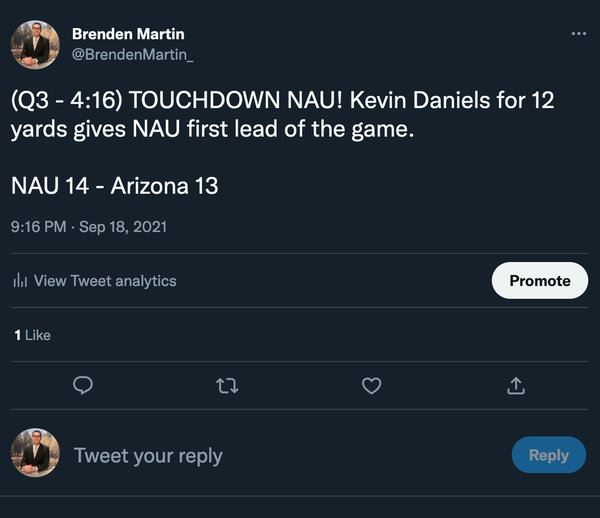
Task: Click the reply speech bubble icon
Action: tap(84, 385)
